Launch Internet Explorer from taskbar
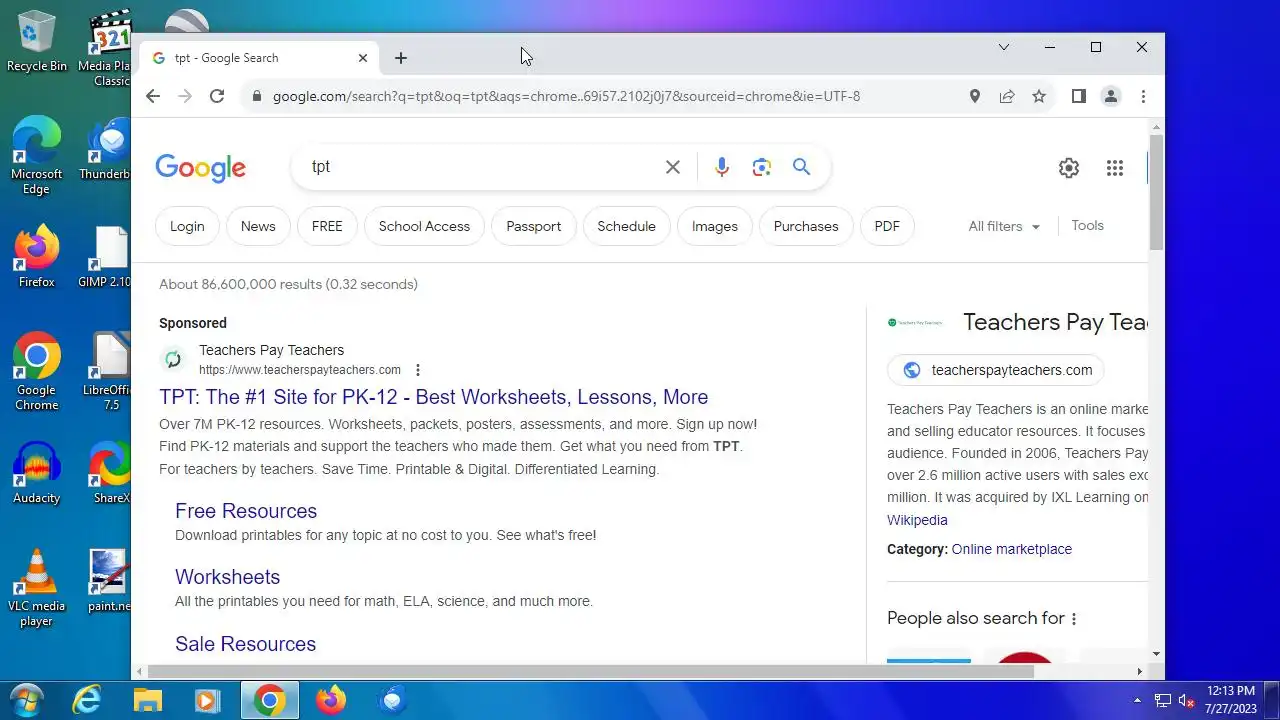This screenshot has height=720, width=1280. point(87,701)
